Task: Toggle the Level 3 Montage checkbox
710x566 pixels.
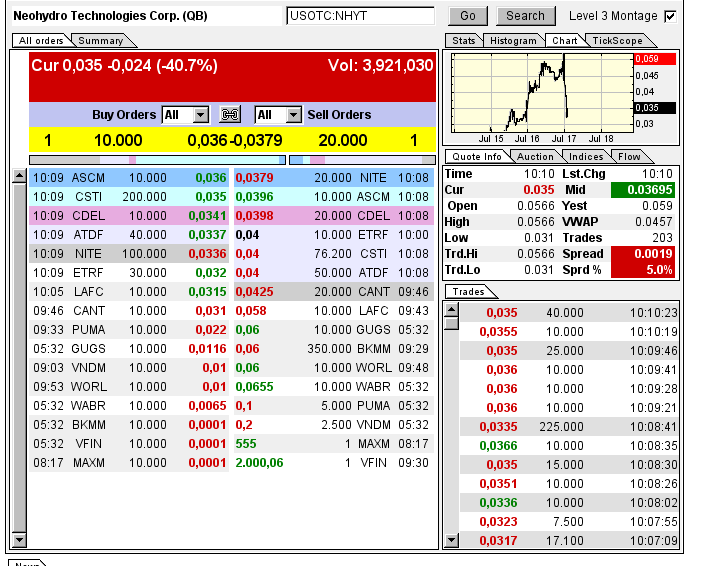Action: tap(670, 16)
